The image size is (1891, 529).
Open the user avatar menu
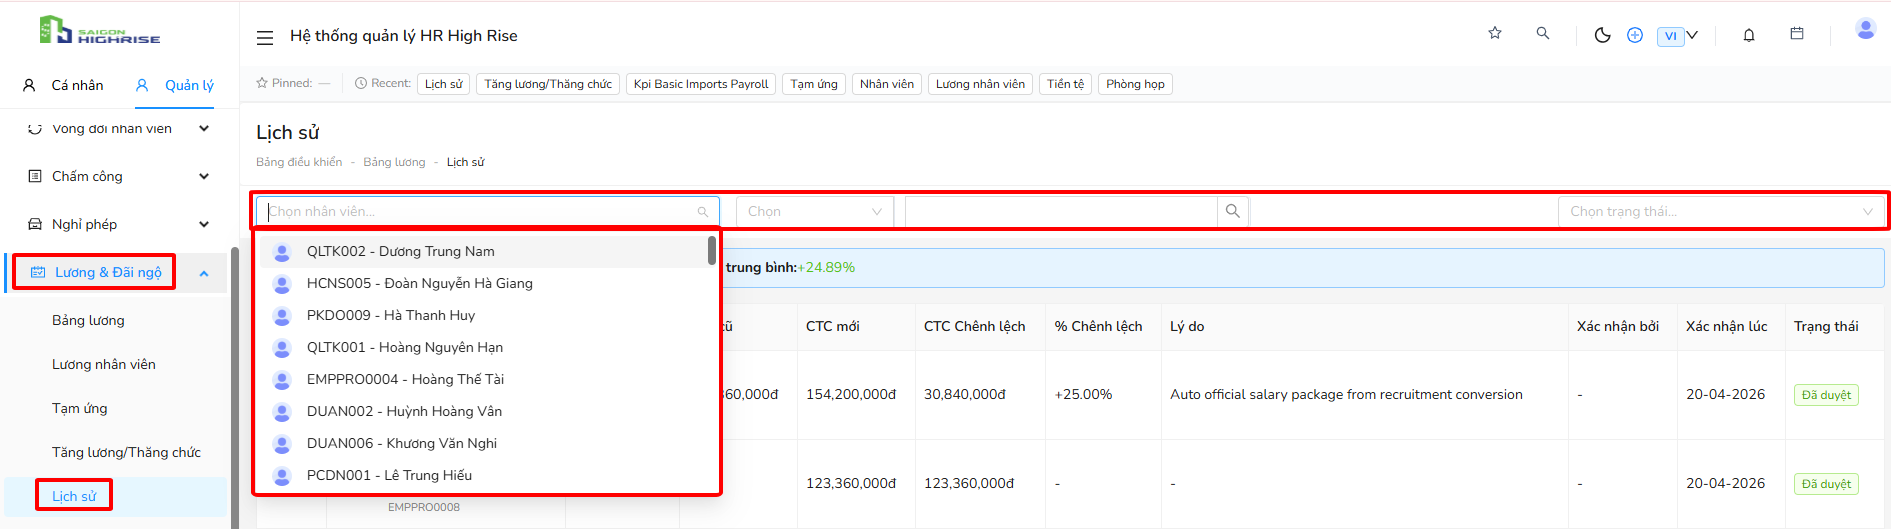[x=1866, y=29]
